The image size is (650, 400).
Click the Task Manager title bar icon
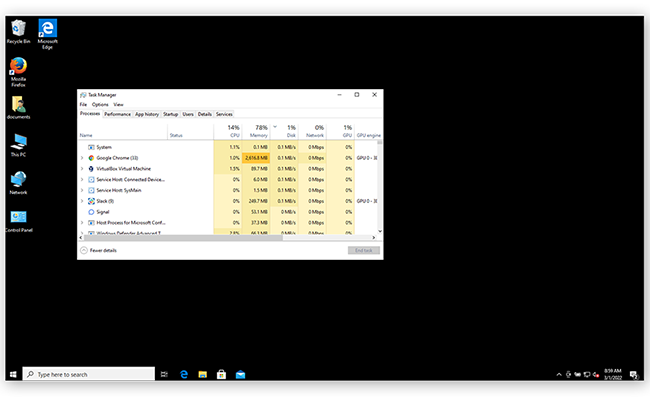(83, 95)
